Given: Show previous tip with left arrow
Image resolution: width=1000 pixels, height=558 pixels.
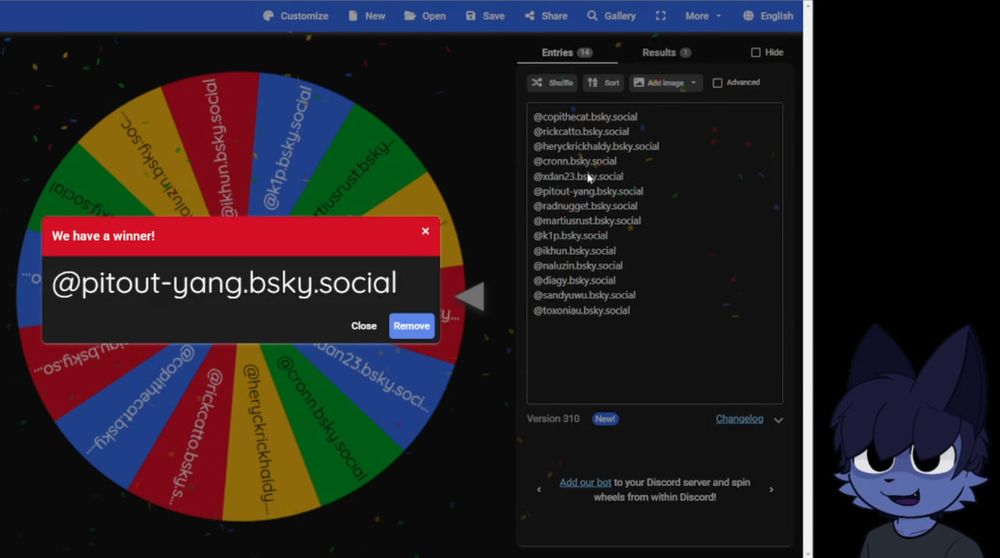Looking at the screenshot, I should pyautogui.click(x=539, y=489).
